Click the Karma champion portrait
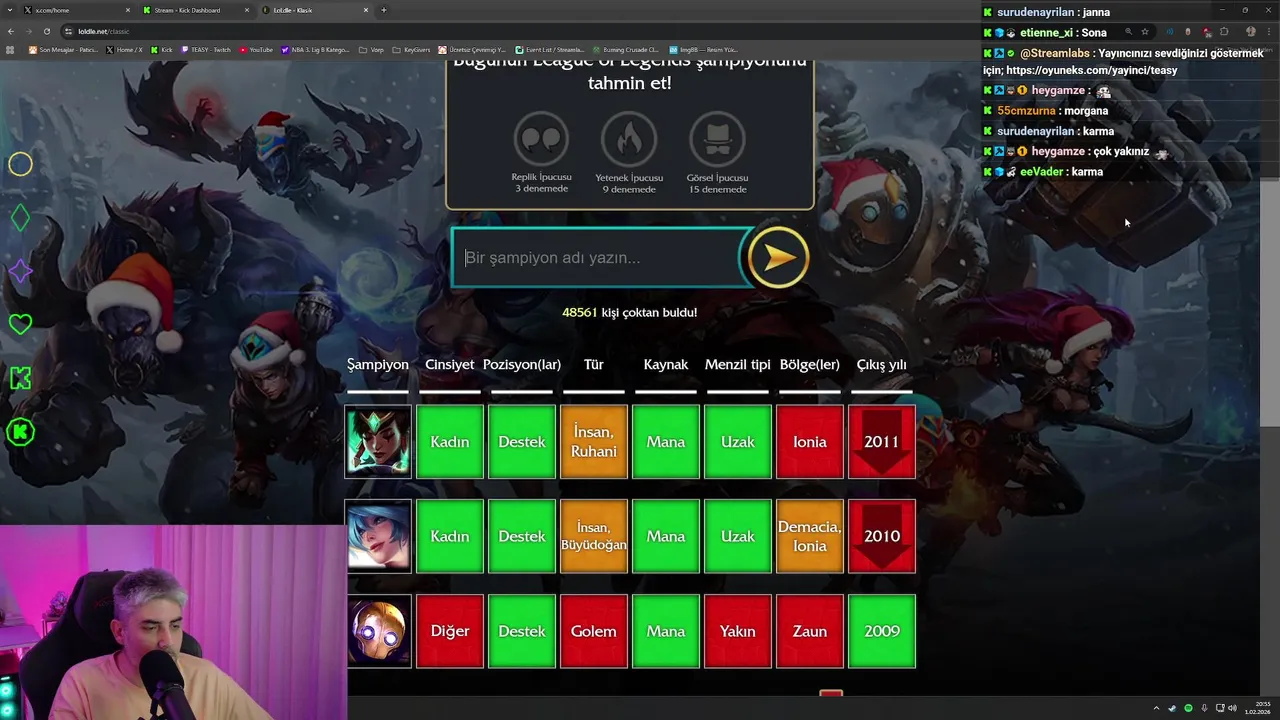This screenshot has height=720, width=1280. (378, 441)
